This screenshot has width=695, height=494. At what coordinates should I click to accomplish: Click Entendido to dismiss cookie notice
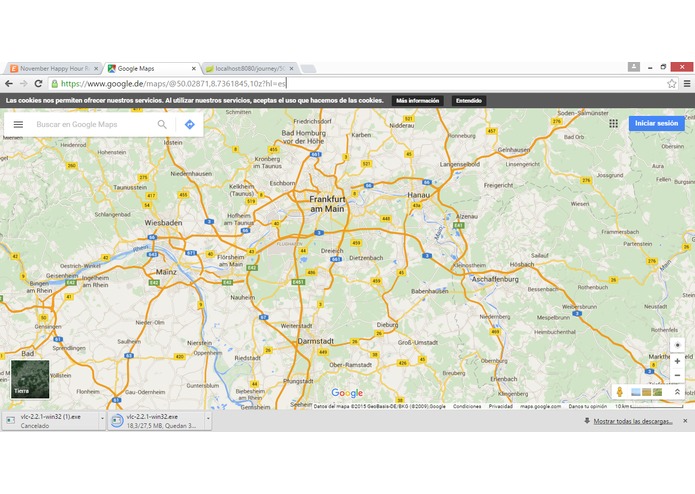(469, 101)
